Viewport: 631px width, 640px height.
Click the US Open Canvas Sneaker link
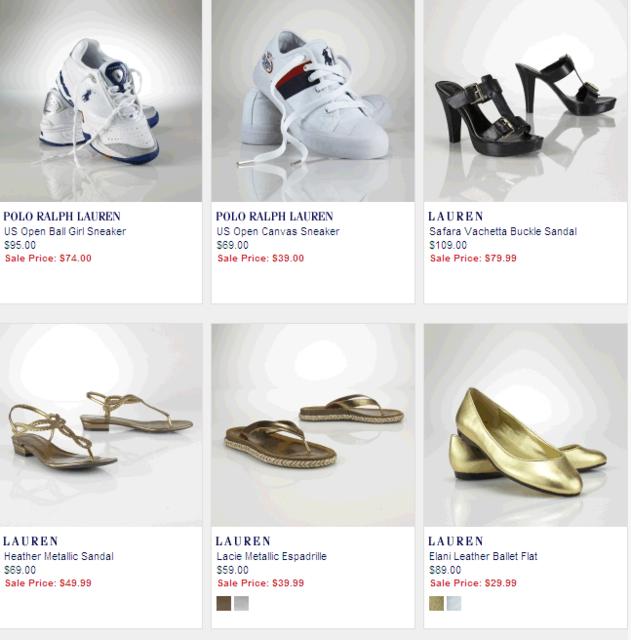pos(278,231)
